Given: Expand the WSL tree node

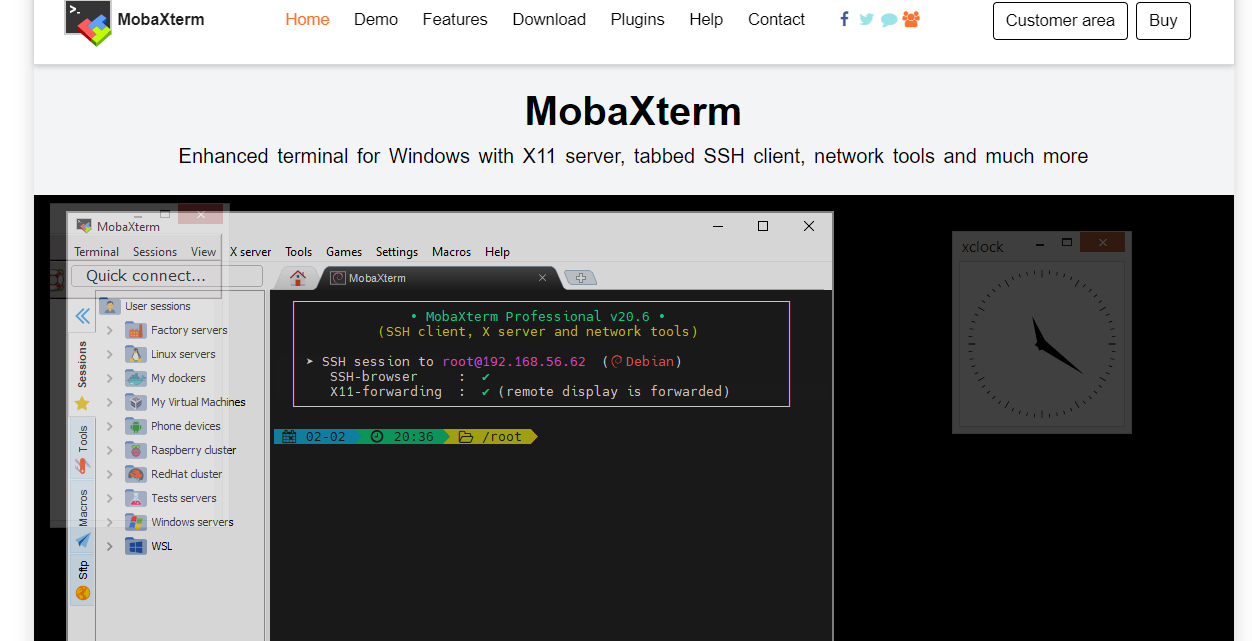Looking at the screenshot, I should [109, 546].
